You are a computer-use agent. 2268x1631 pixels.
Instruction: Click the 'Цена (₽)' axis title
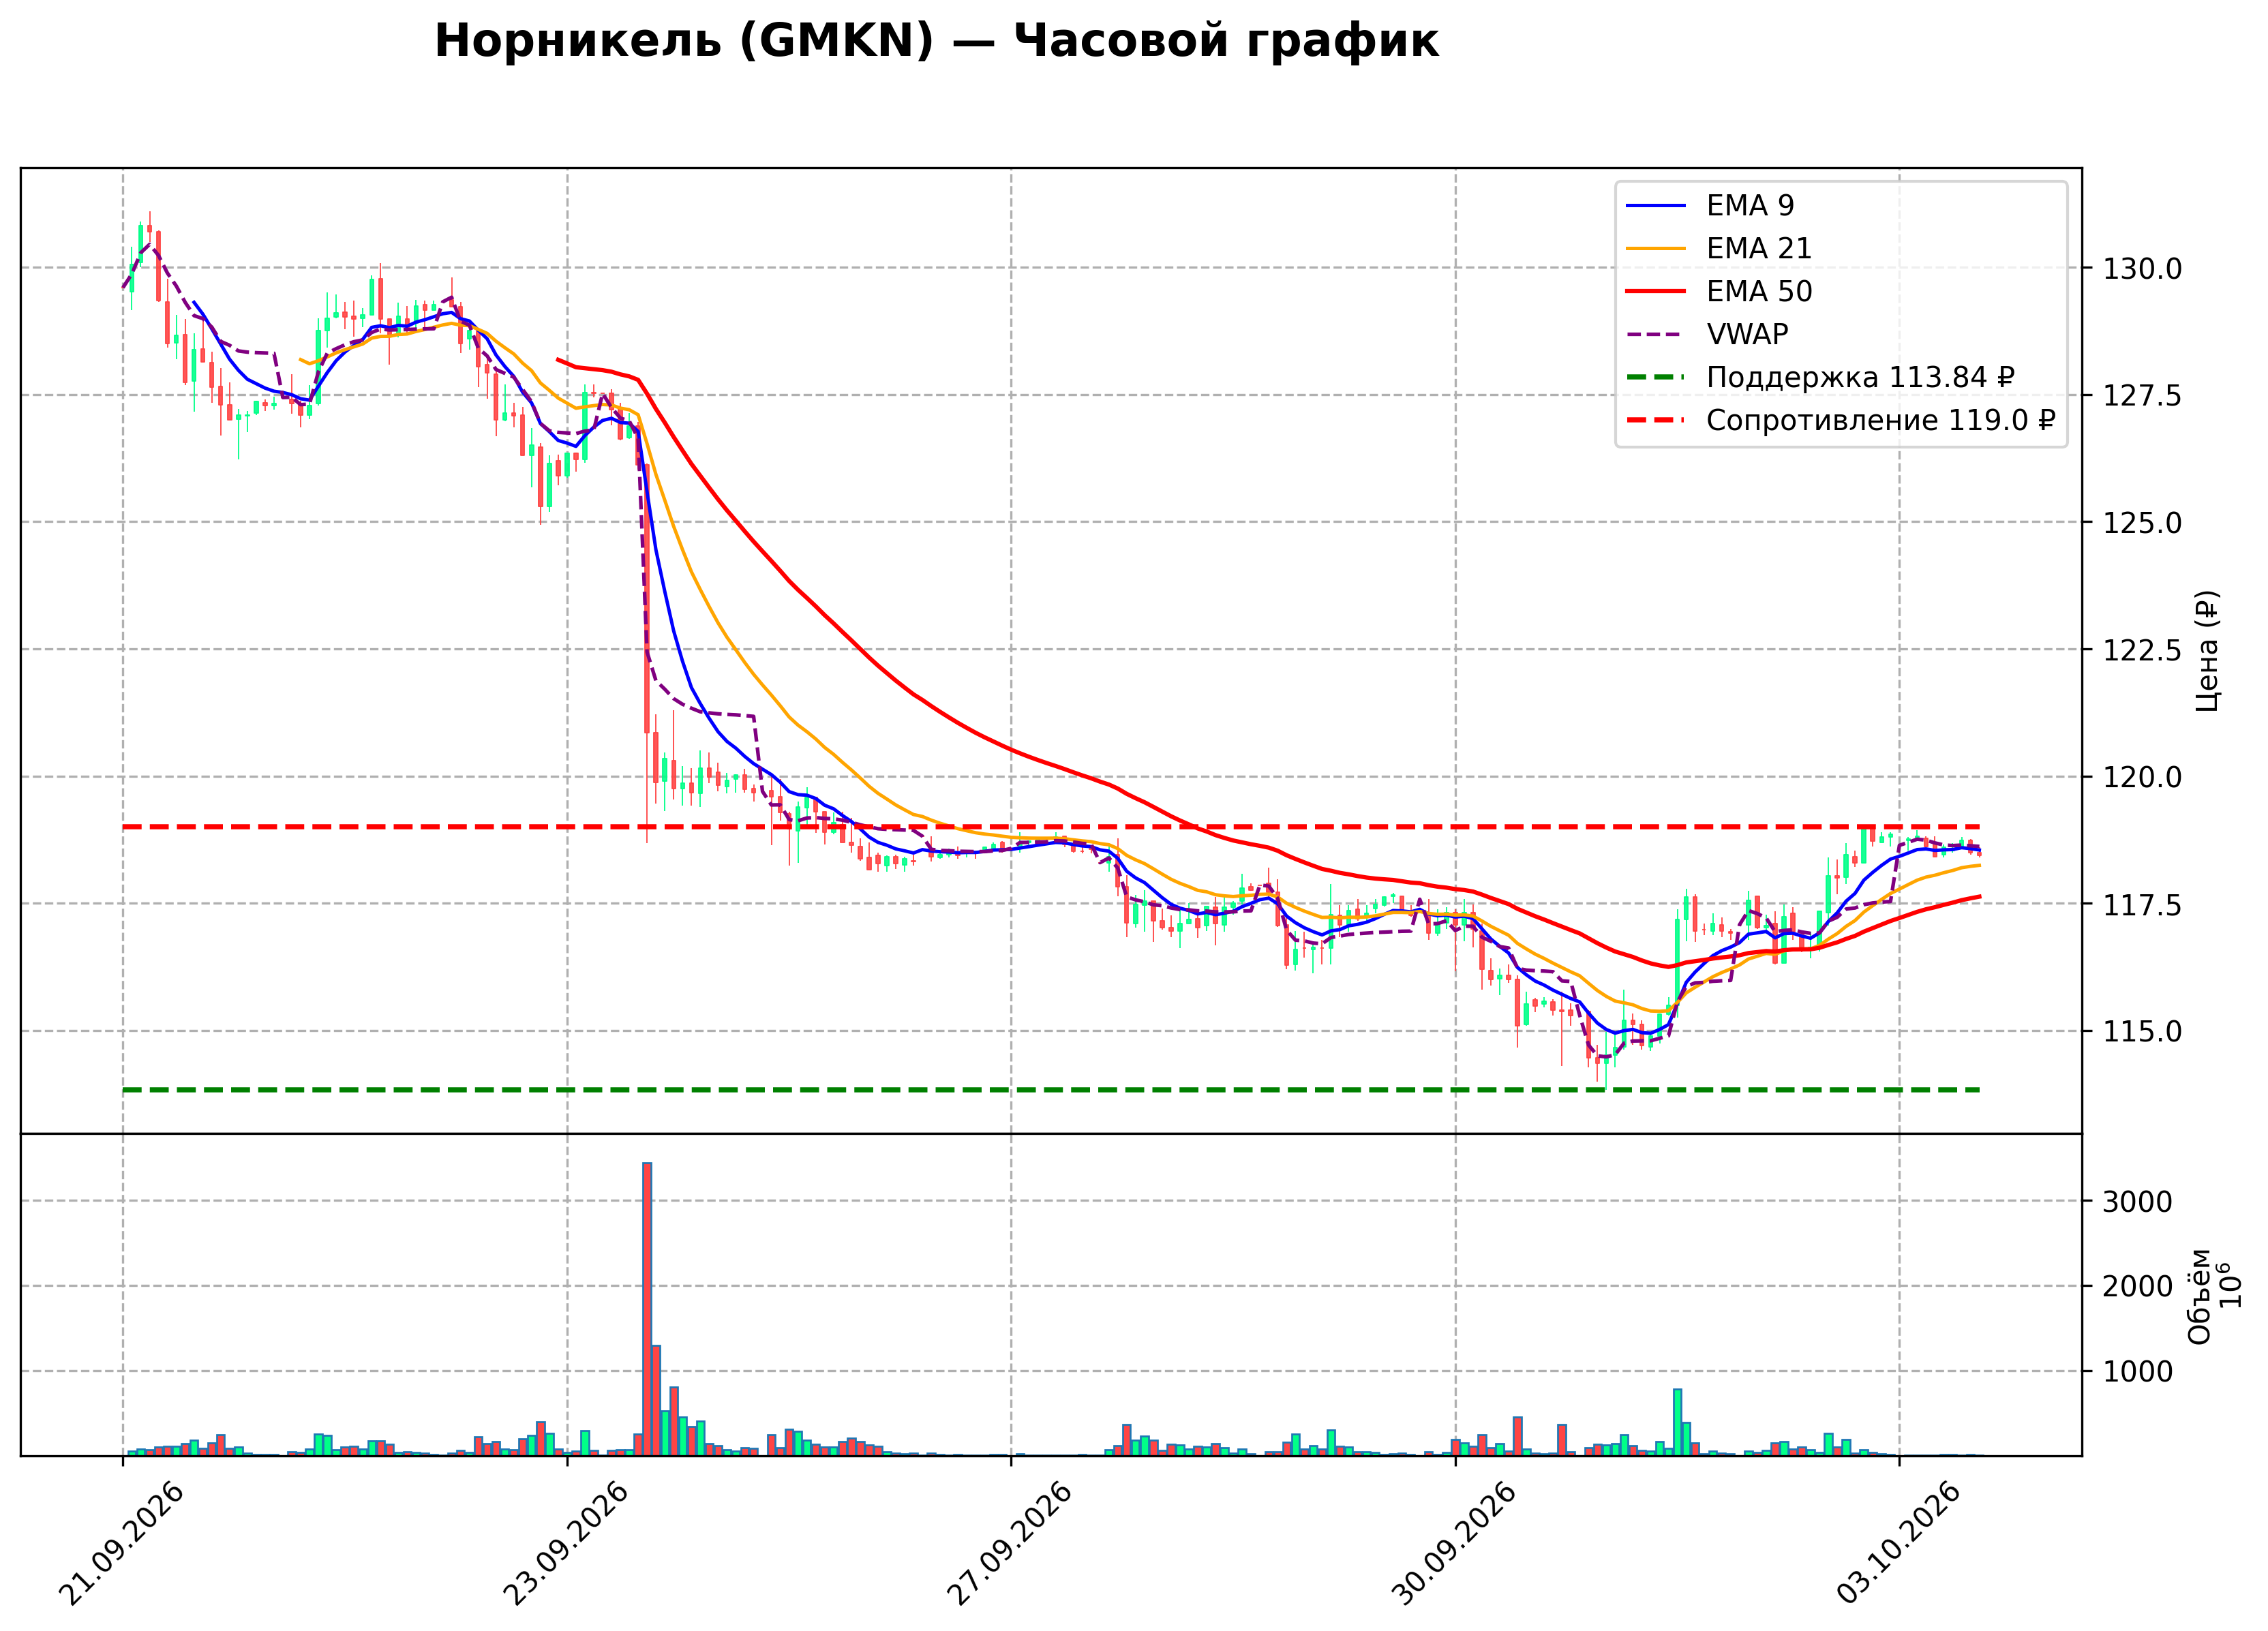(x=2207, y=651)
